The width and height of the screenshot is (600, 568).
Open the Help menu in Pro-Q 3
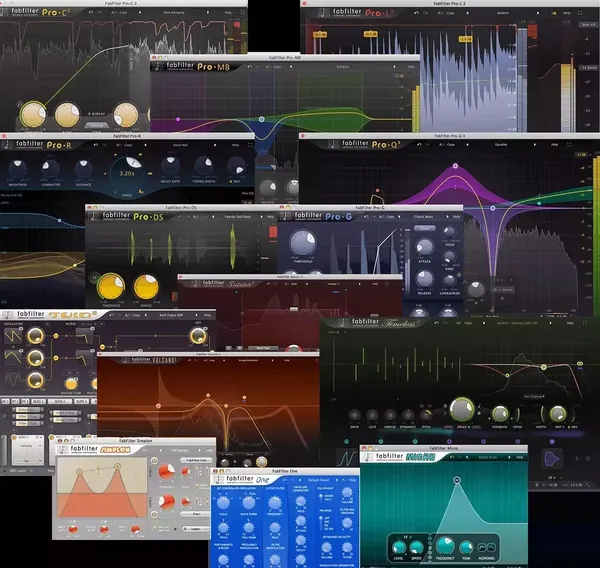point(554,145)
